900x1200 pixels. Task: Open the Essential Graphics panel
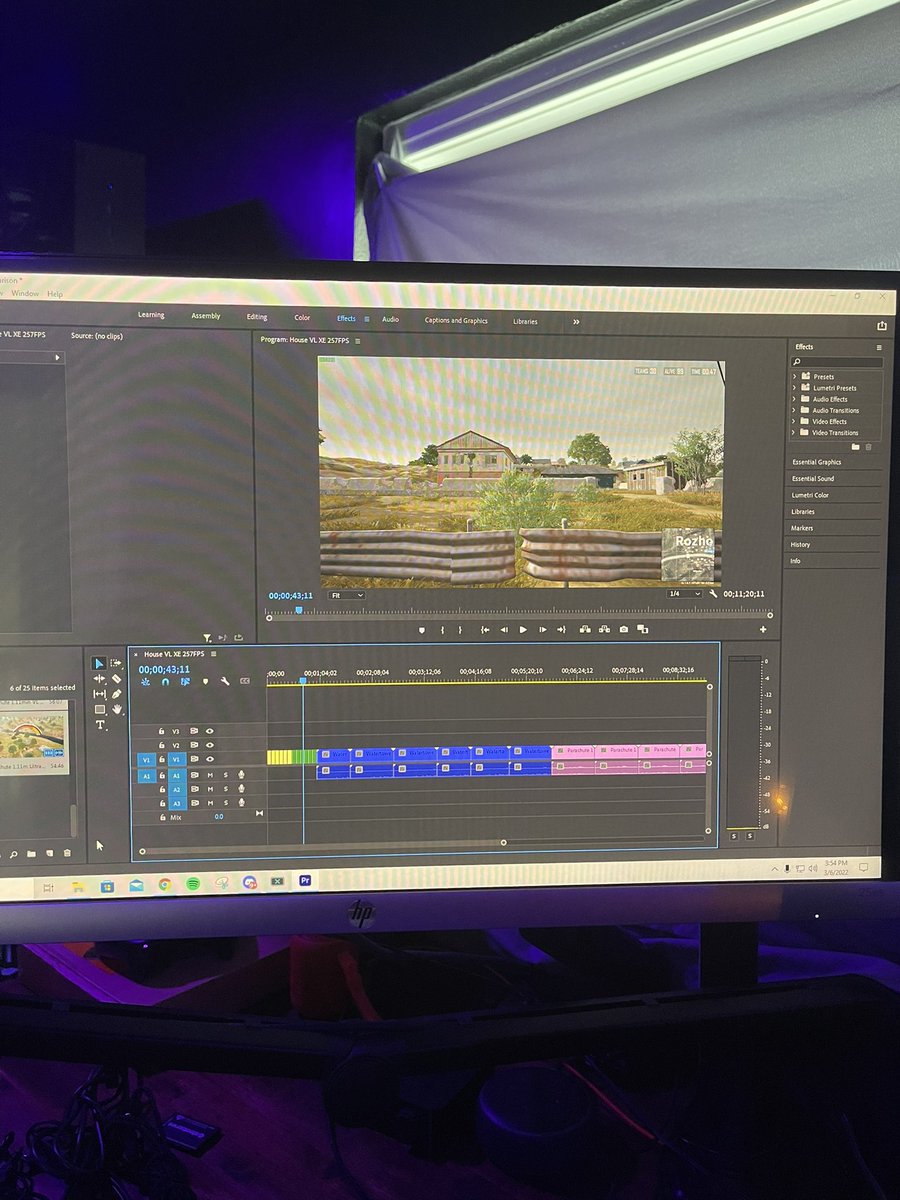pos(817,462)
